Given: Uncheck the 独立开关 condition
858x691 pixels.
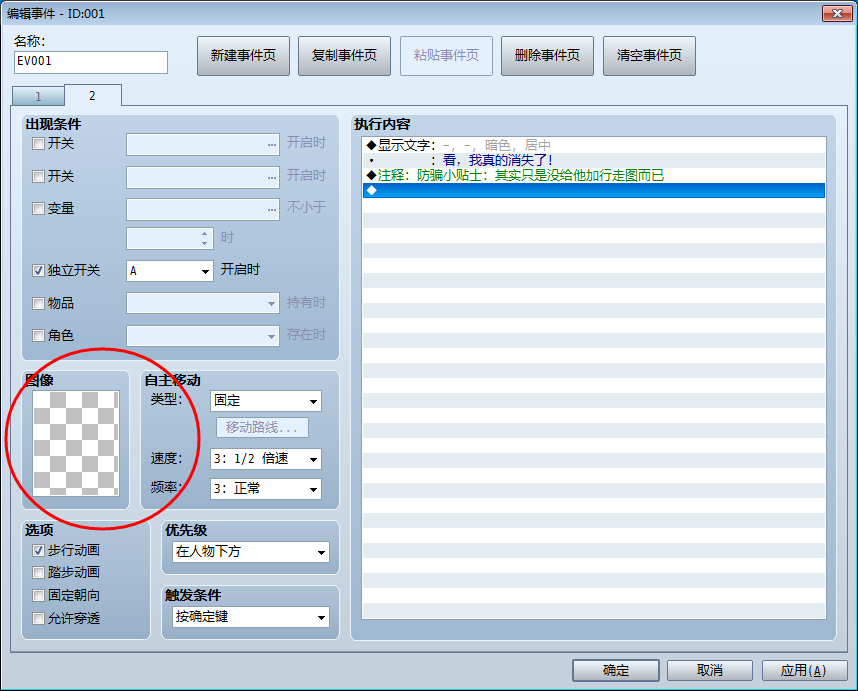Looking at the screenshot, I should tap(38, 270).
